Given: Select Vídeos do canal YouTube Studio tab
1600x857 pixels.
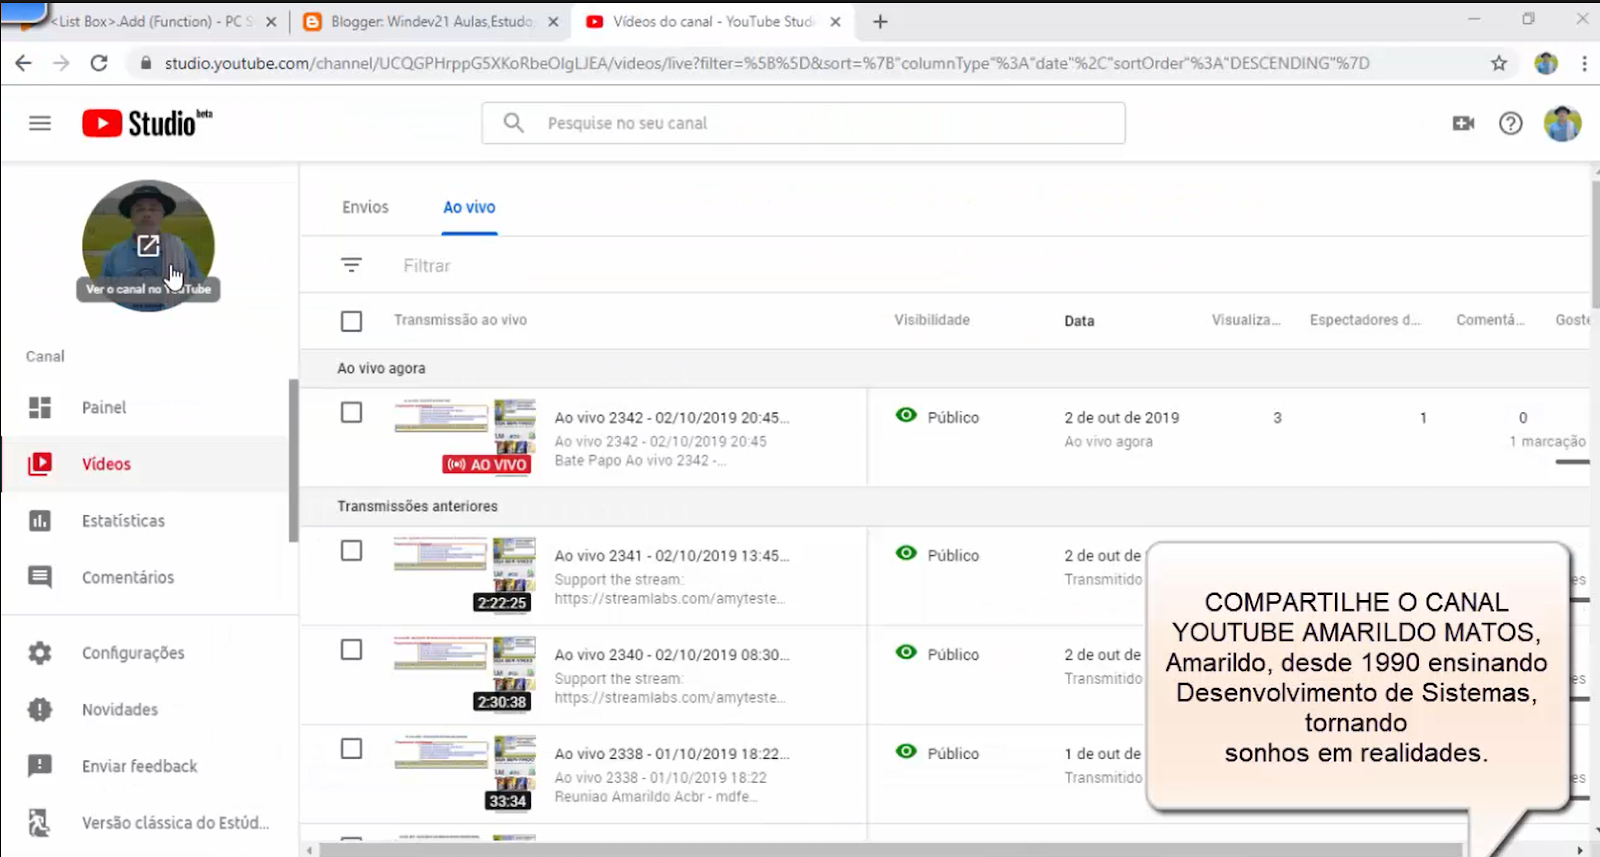Looking at the screenshot, I should pos(714,21).
